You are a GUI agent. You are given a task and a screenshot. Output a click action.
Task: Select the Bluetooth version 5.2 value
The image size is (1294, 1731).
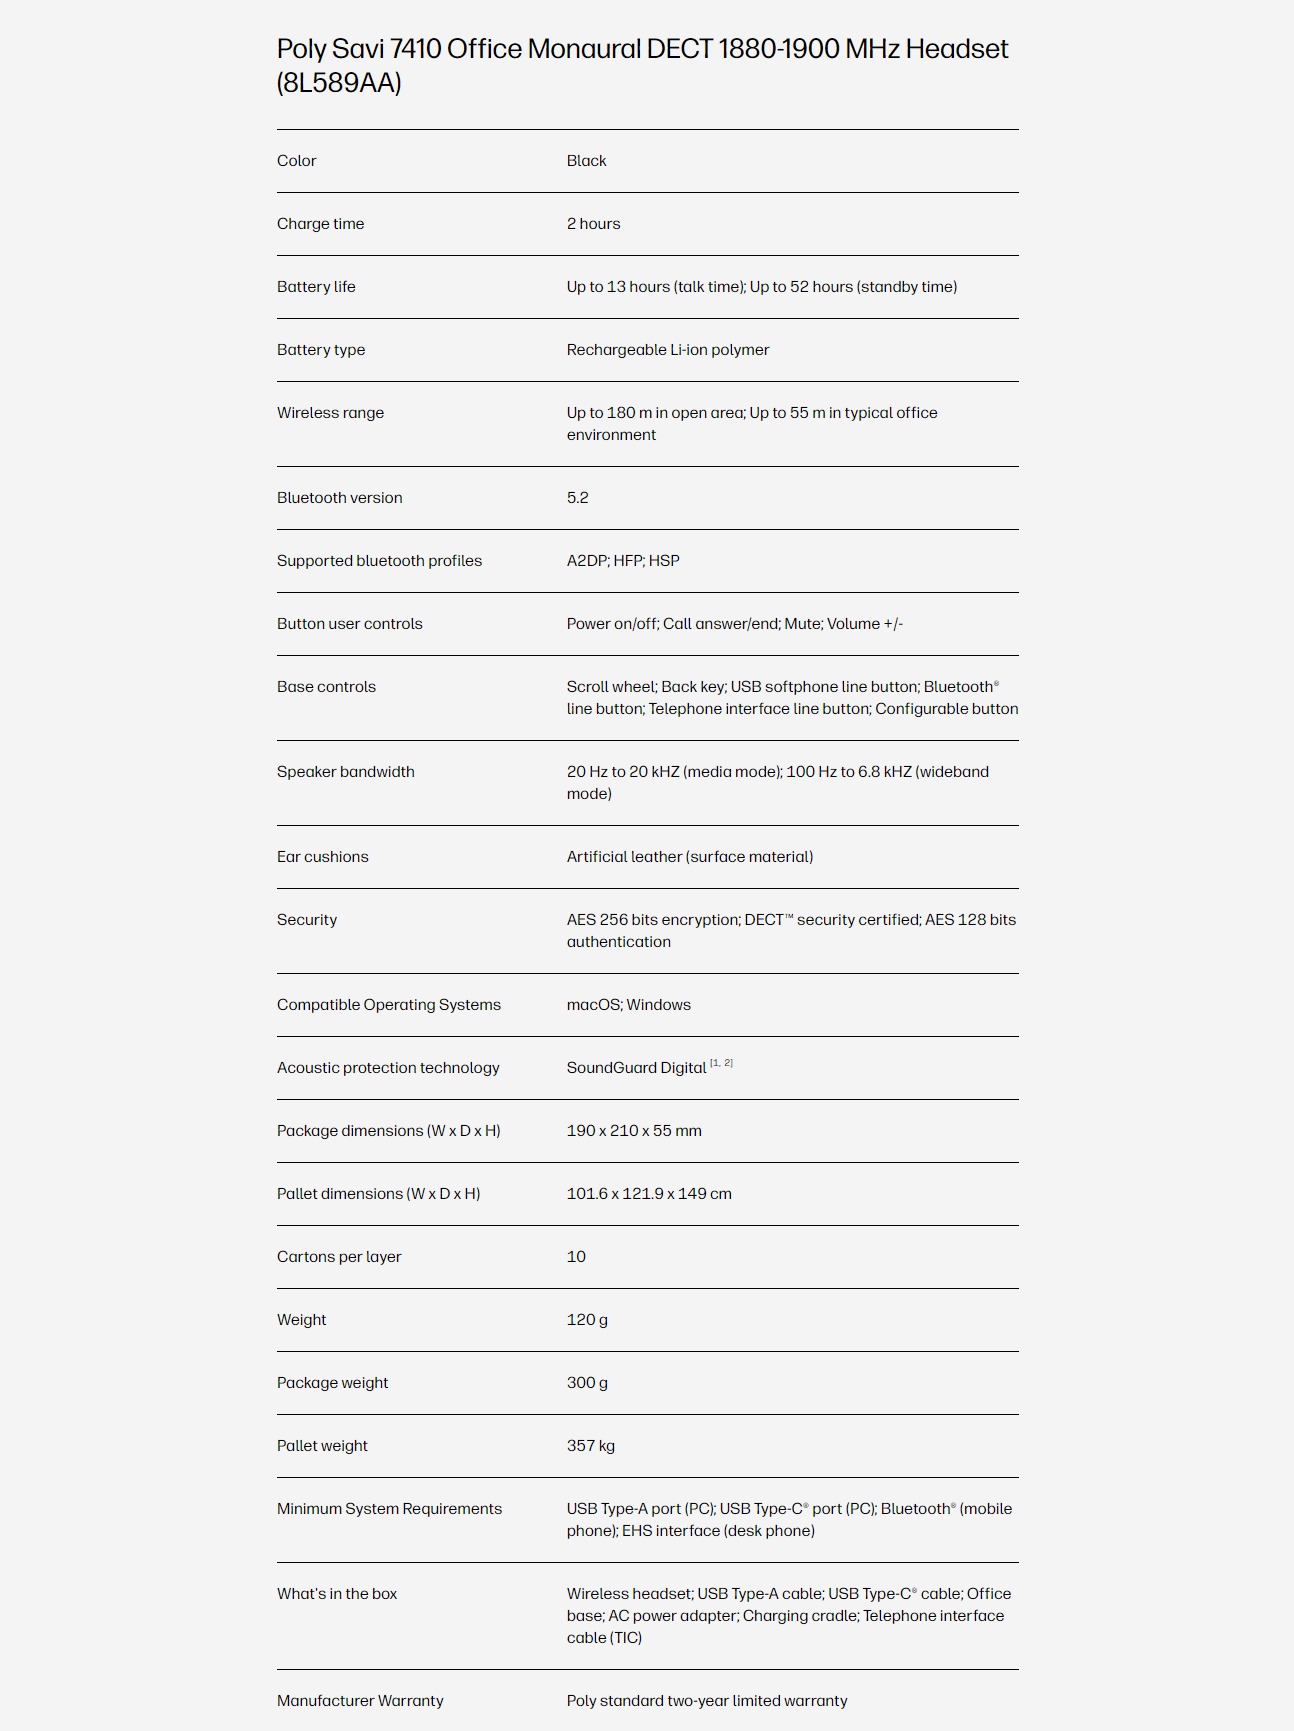point(577,498)
